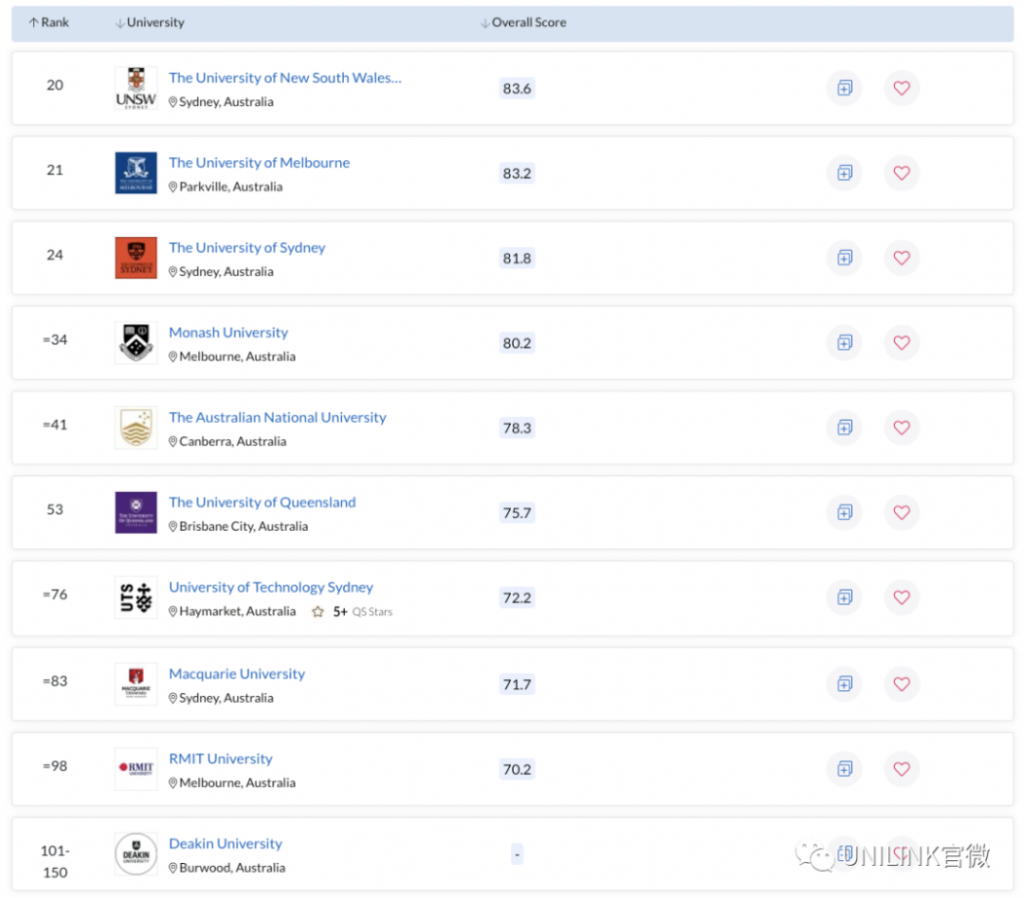
Task: Click the University of Sydney orange logo
Action: tap(136, 258)
